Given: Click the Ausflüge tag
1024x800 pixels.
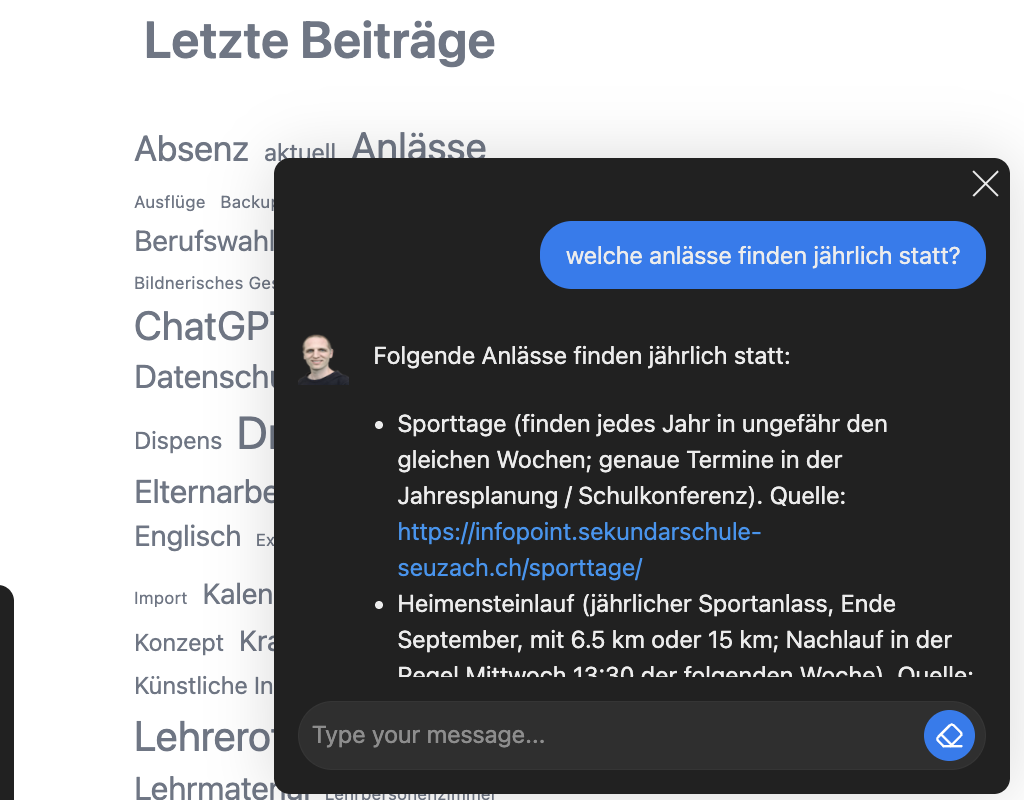Looking at the screenshot, I should (x=170, y=202).
